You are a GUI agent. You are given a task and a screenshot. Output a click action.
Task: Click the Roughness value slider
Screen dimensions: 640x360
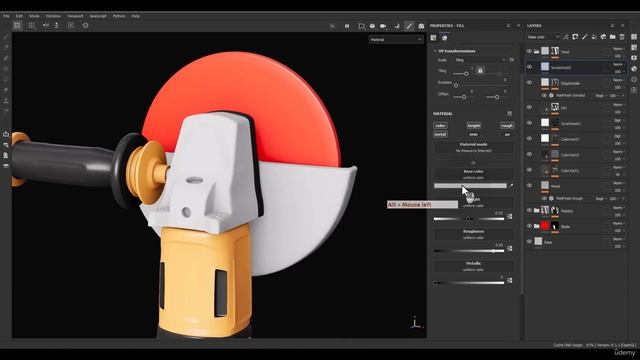coord(469,251)
